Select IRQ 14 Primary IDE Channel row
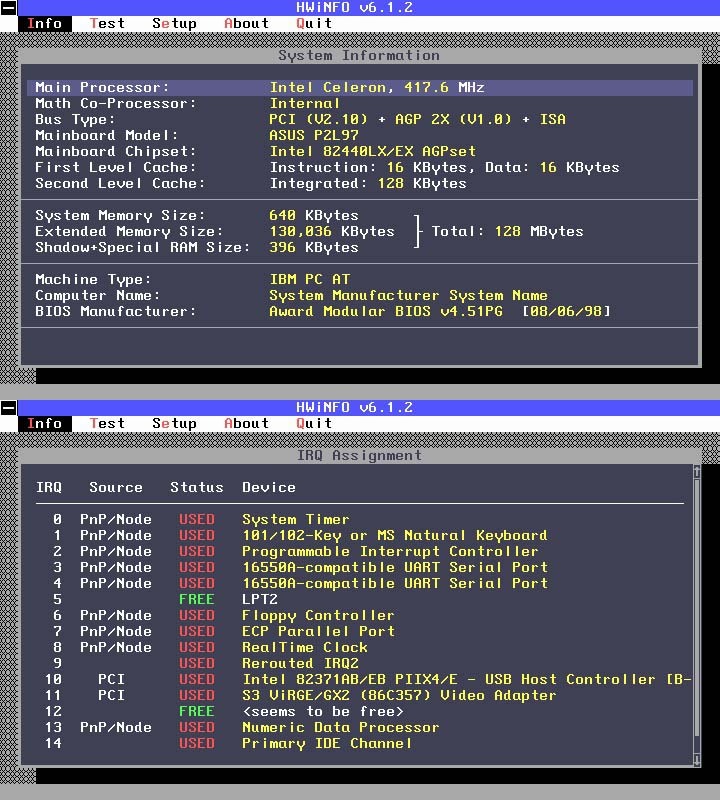The width and height of the screenshot is (720, 800). (360, 743)
